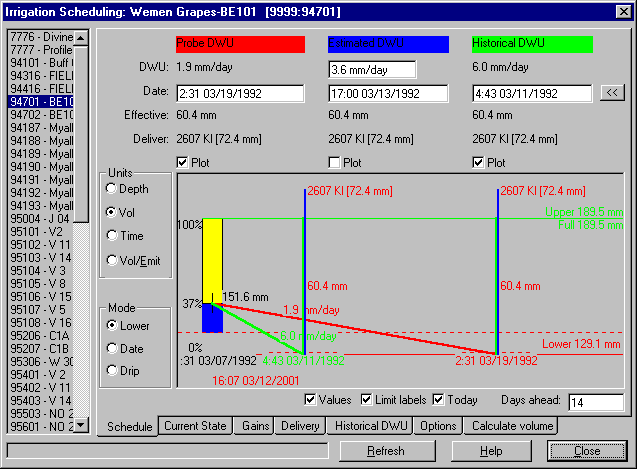637x469 pixels.
Task: Select site 94190 - Myall in list
Action: pyautogui.click(x=41, y=167)
